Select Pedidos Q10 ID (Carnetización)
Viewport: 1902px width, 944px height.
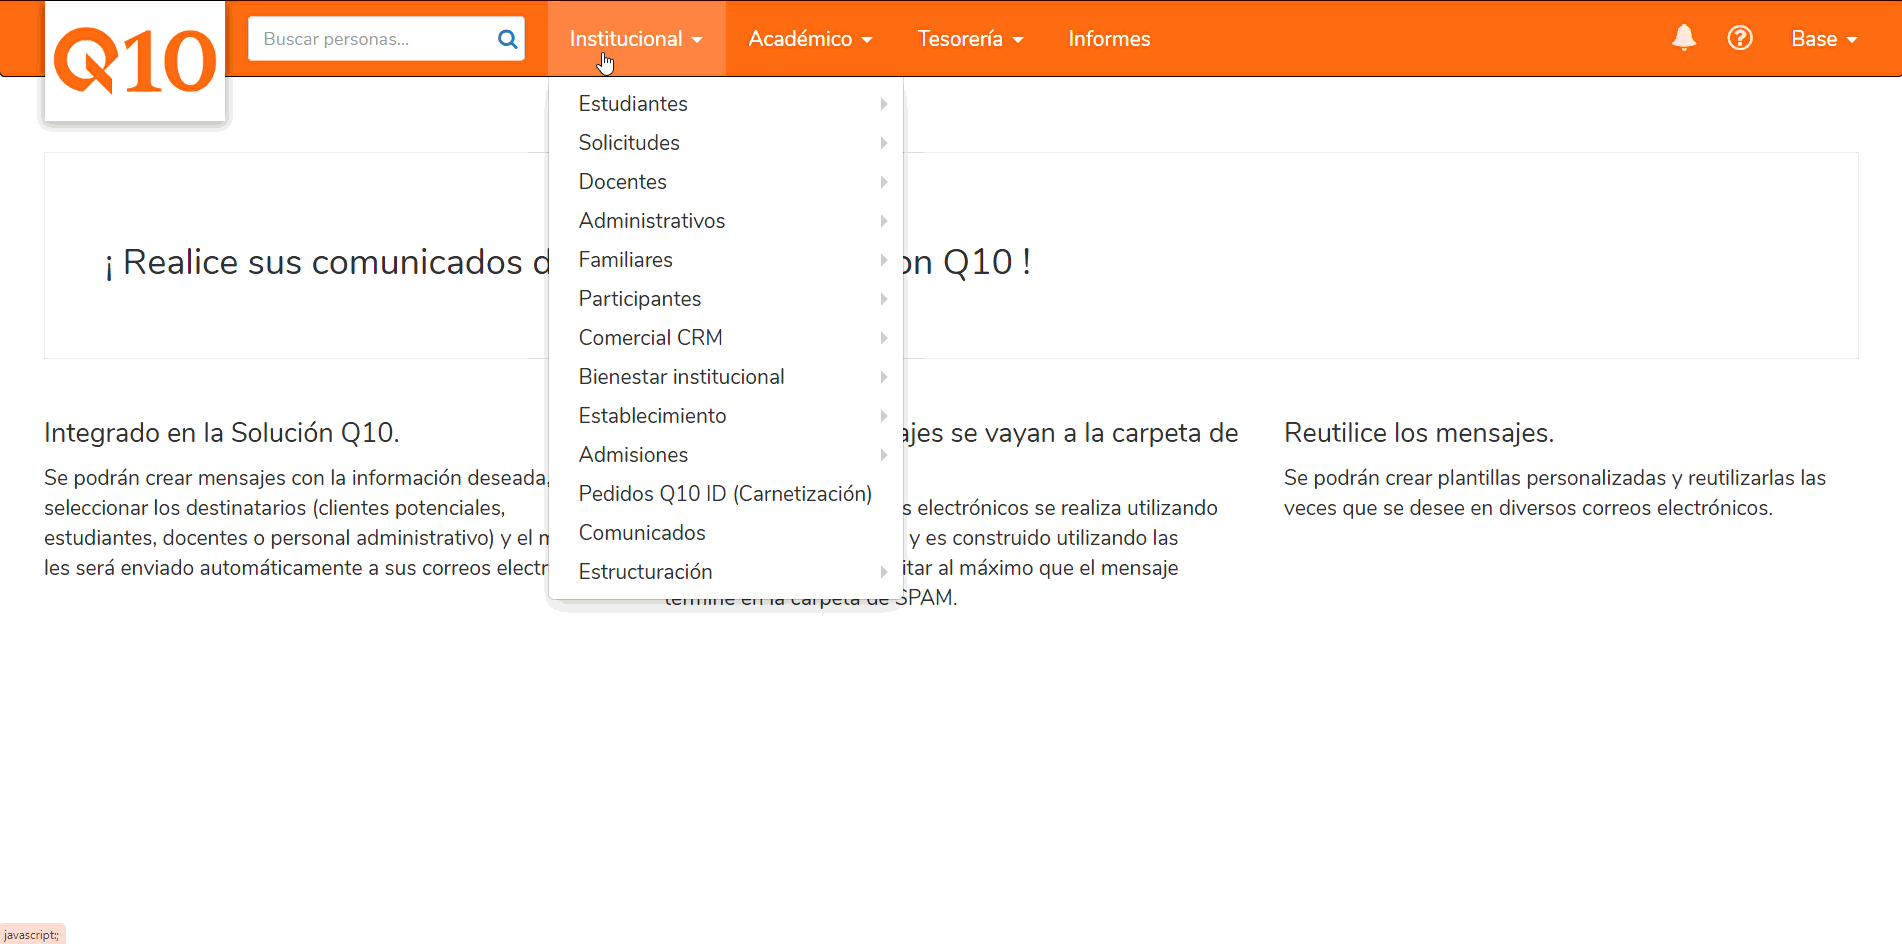coord(726,494)
